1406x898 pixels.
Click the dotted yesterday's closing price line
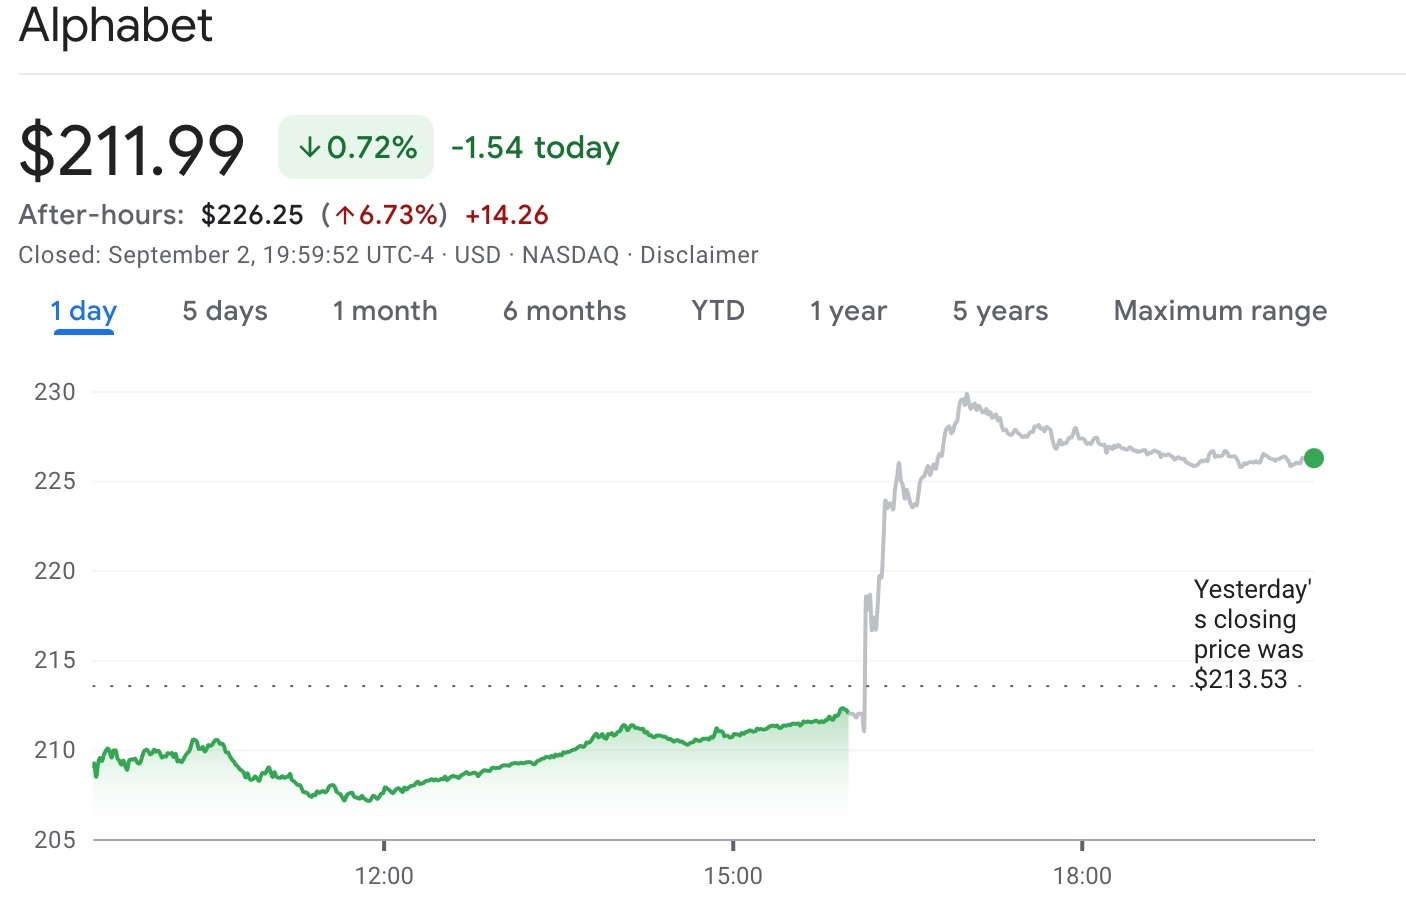pos(600,686)
